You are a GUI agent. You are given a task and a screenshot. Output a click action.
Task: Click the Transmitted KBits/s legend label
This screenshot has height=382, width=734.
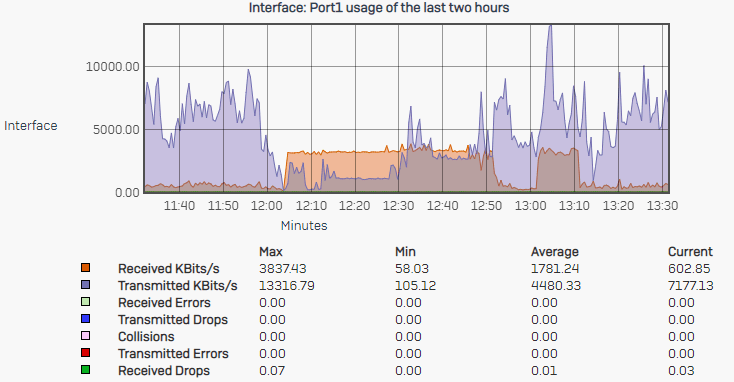[177, 286]
